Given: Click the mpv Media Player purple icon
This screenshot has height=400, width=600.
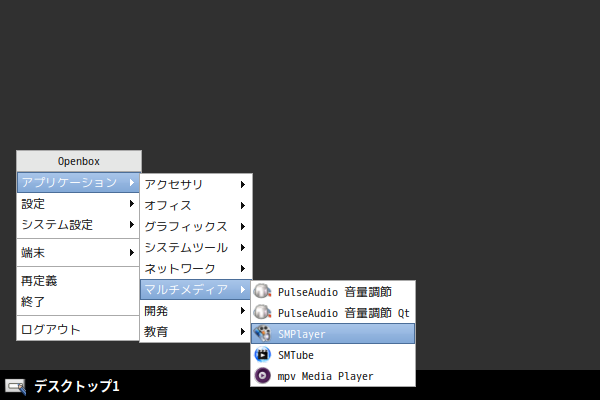Looking at the screenshot, I should [x=262, y=376].
